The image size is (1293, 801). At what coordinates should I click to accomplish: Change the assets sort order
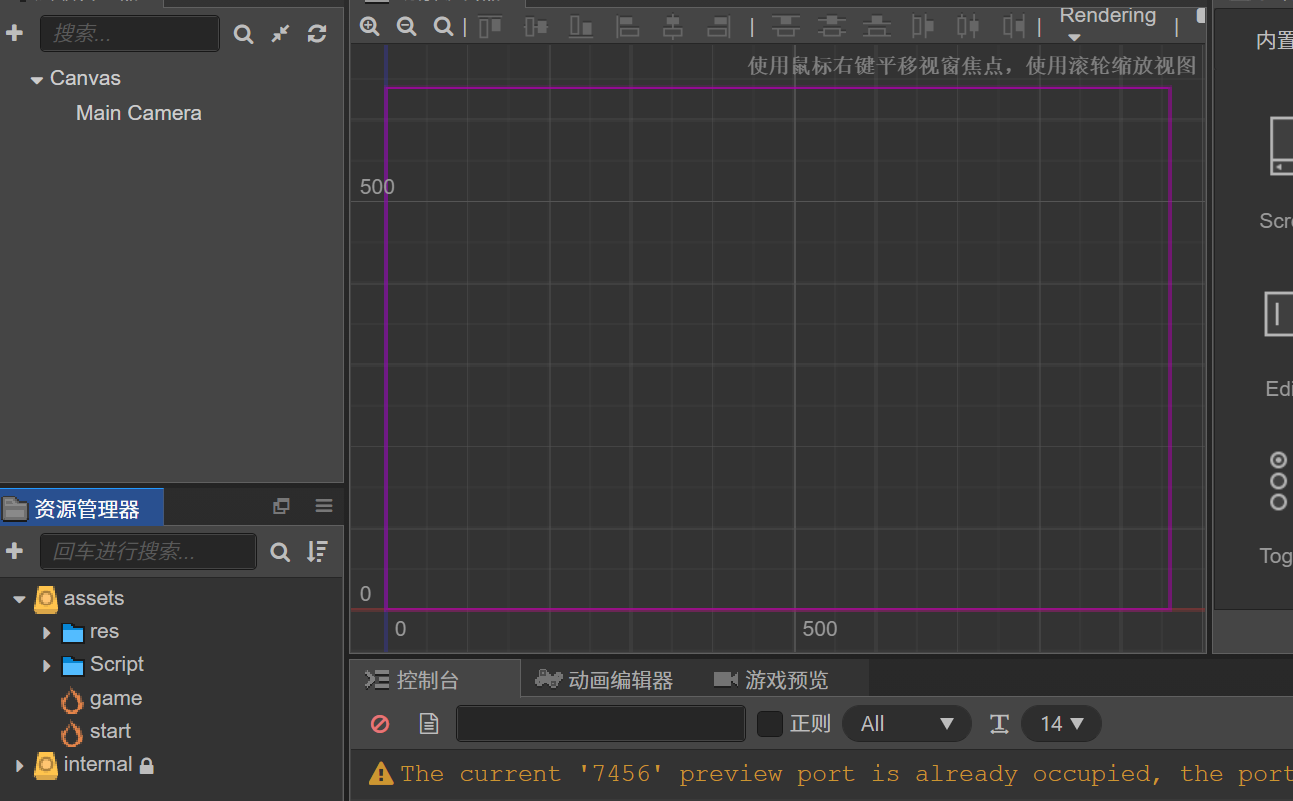[317, 551]
